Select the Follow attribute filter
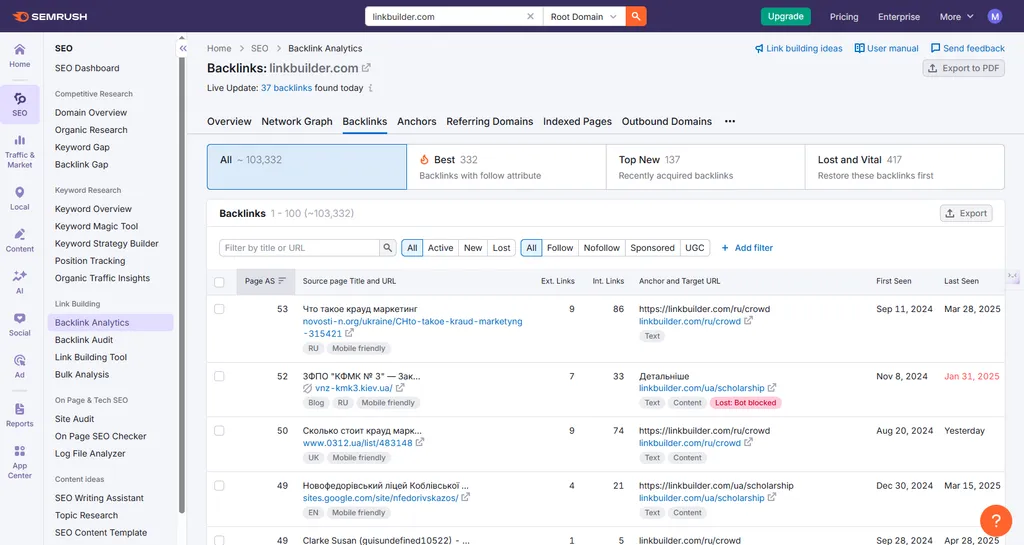Image resolution: width=1024 pixels, height=545 pixels. click(560, 248)
